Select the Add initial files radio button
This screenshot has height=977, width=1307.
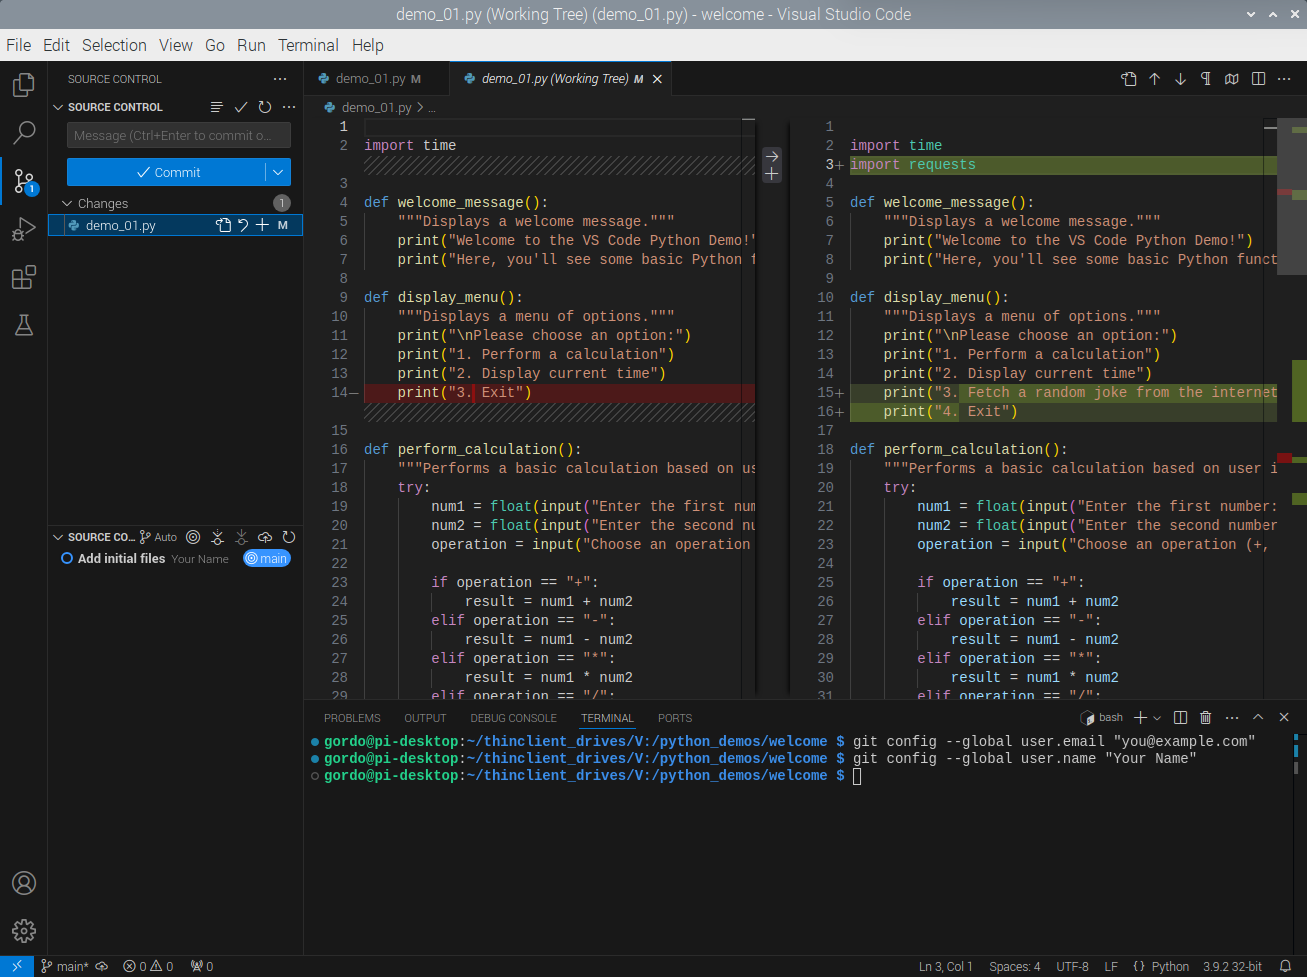[x=66, y=558]
